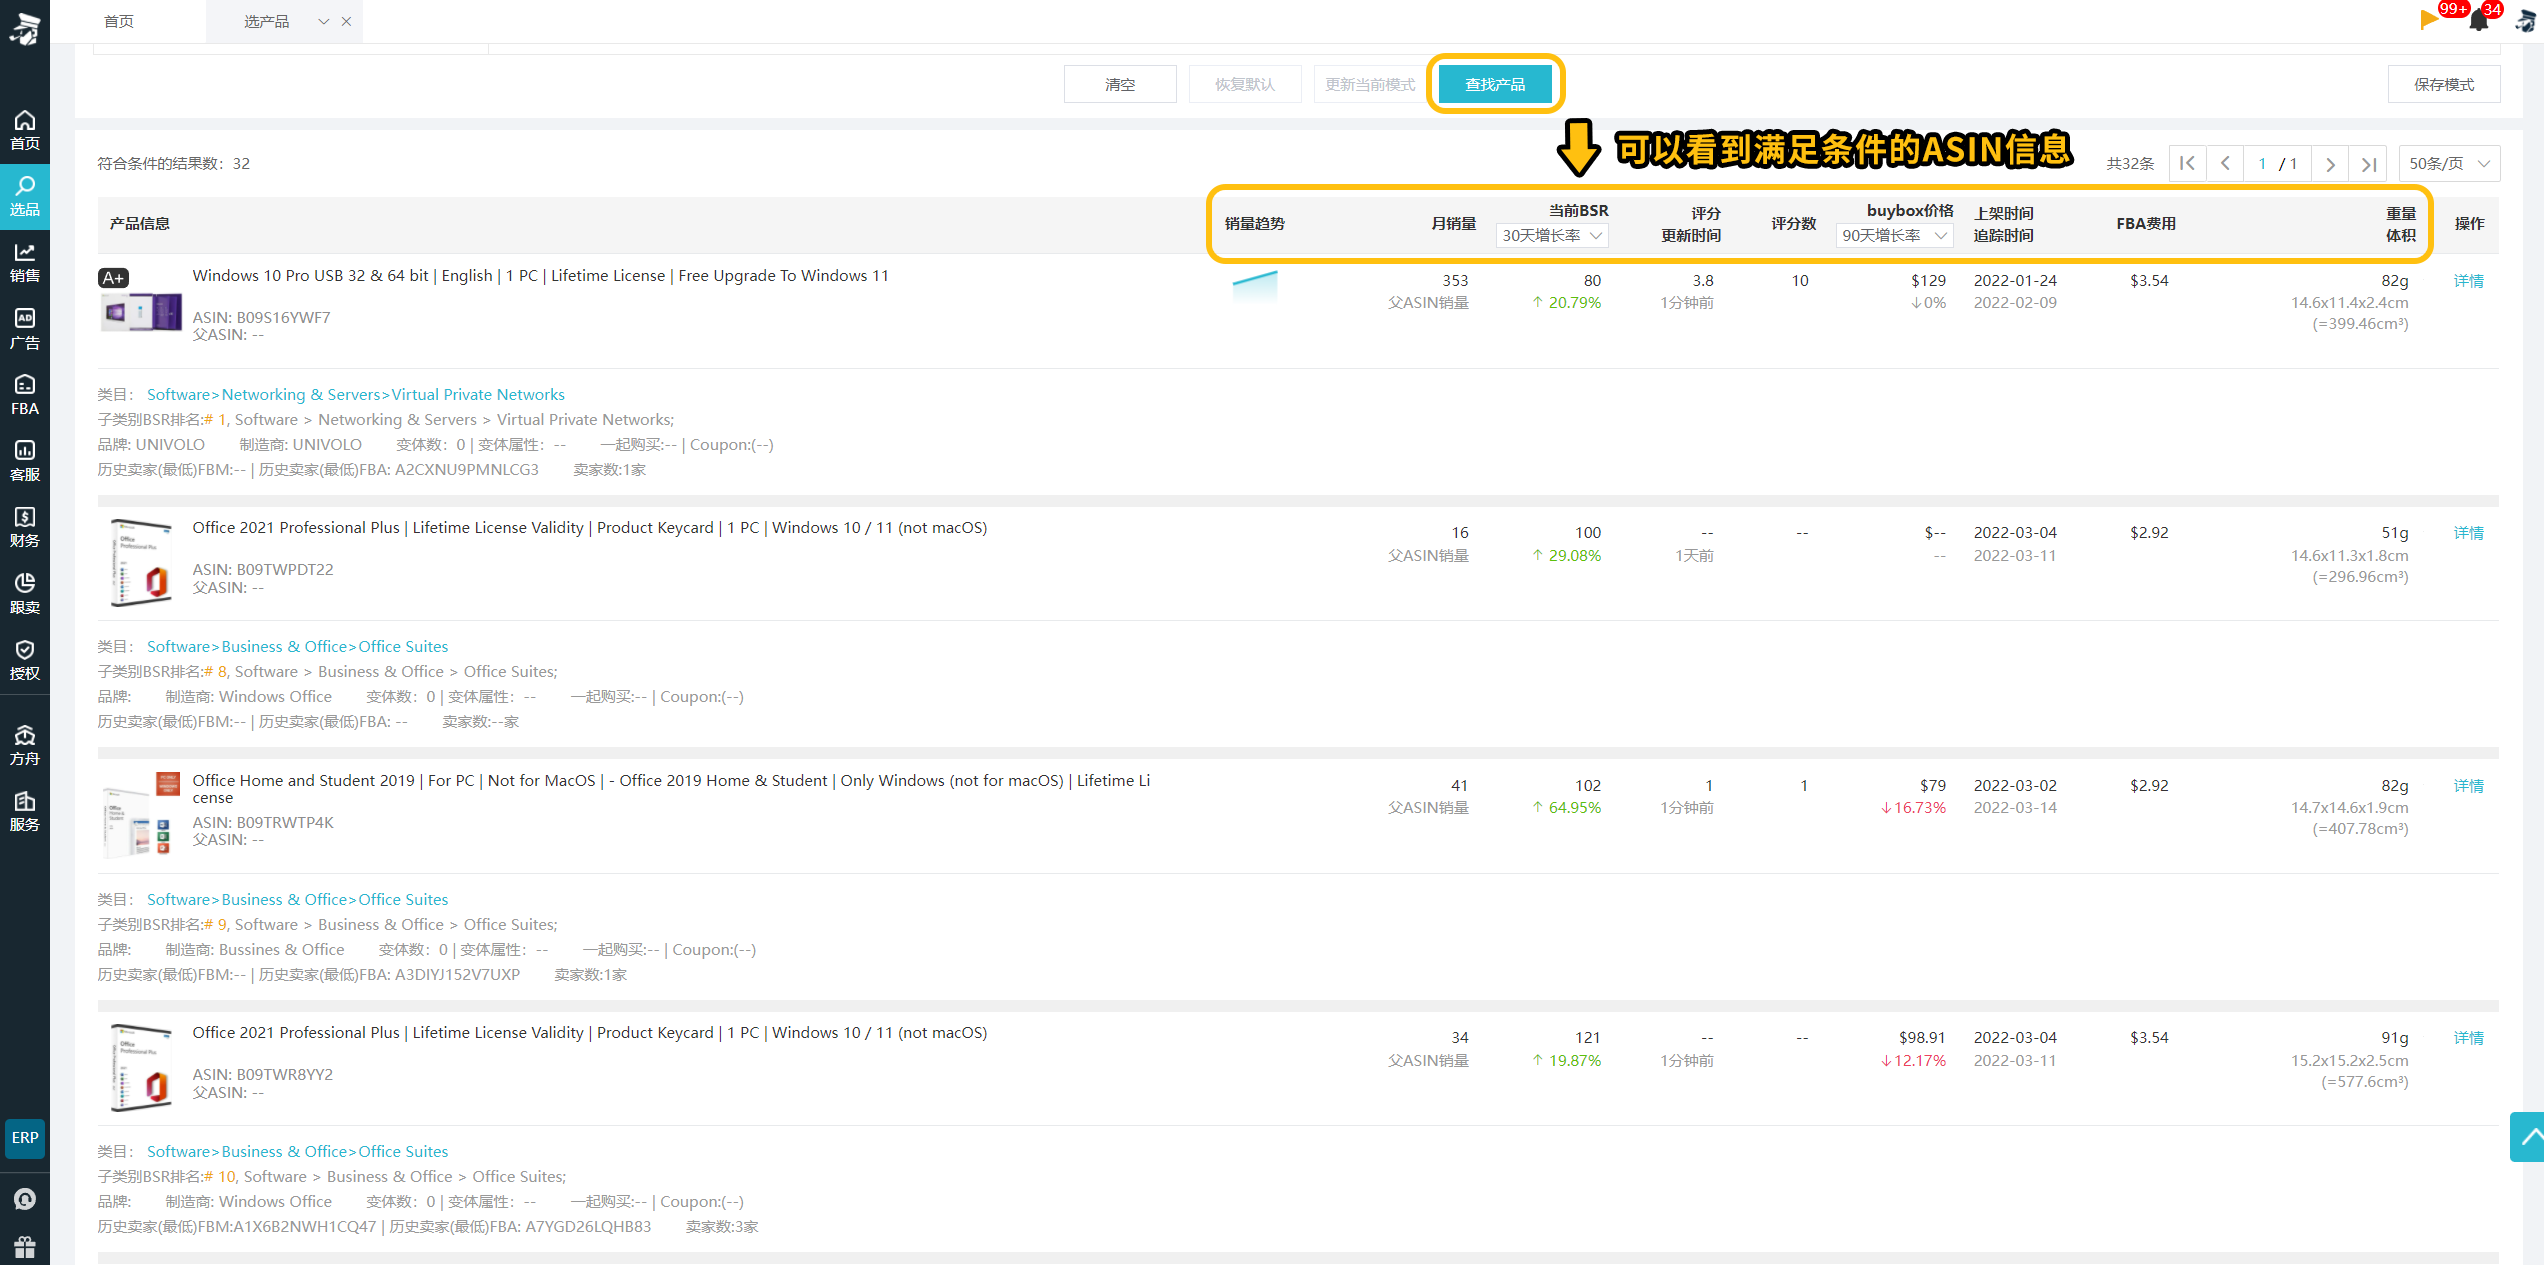2544x1265 pixels.
Task: Click the 更新当前模式 button
Action: (1370, 84)
